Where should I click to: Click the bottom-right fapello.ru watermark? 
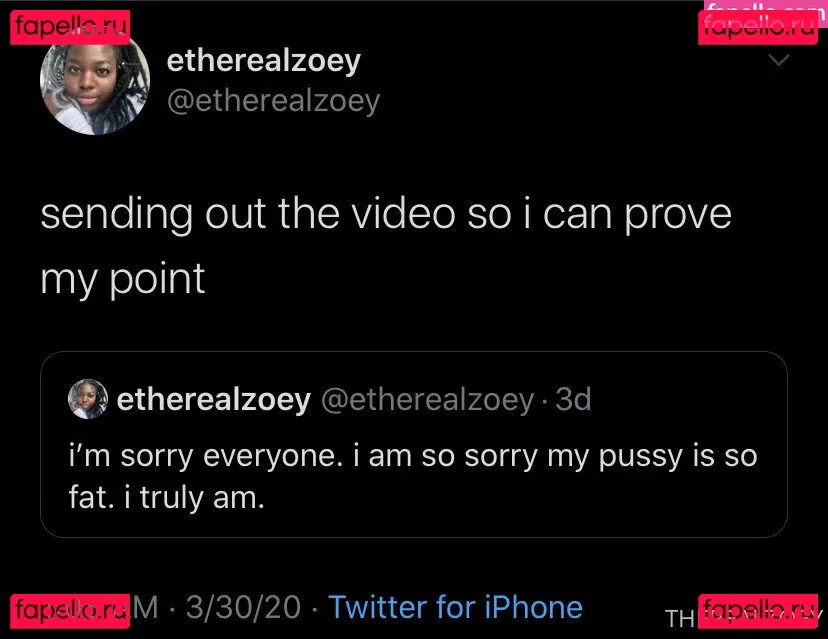pos(760,608)
